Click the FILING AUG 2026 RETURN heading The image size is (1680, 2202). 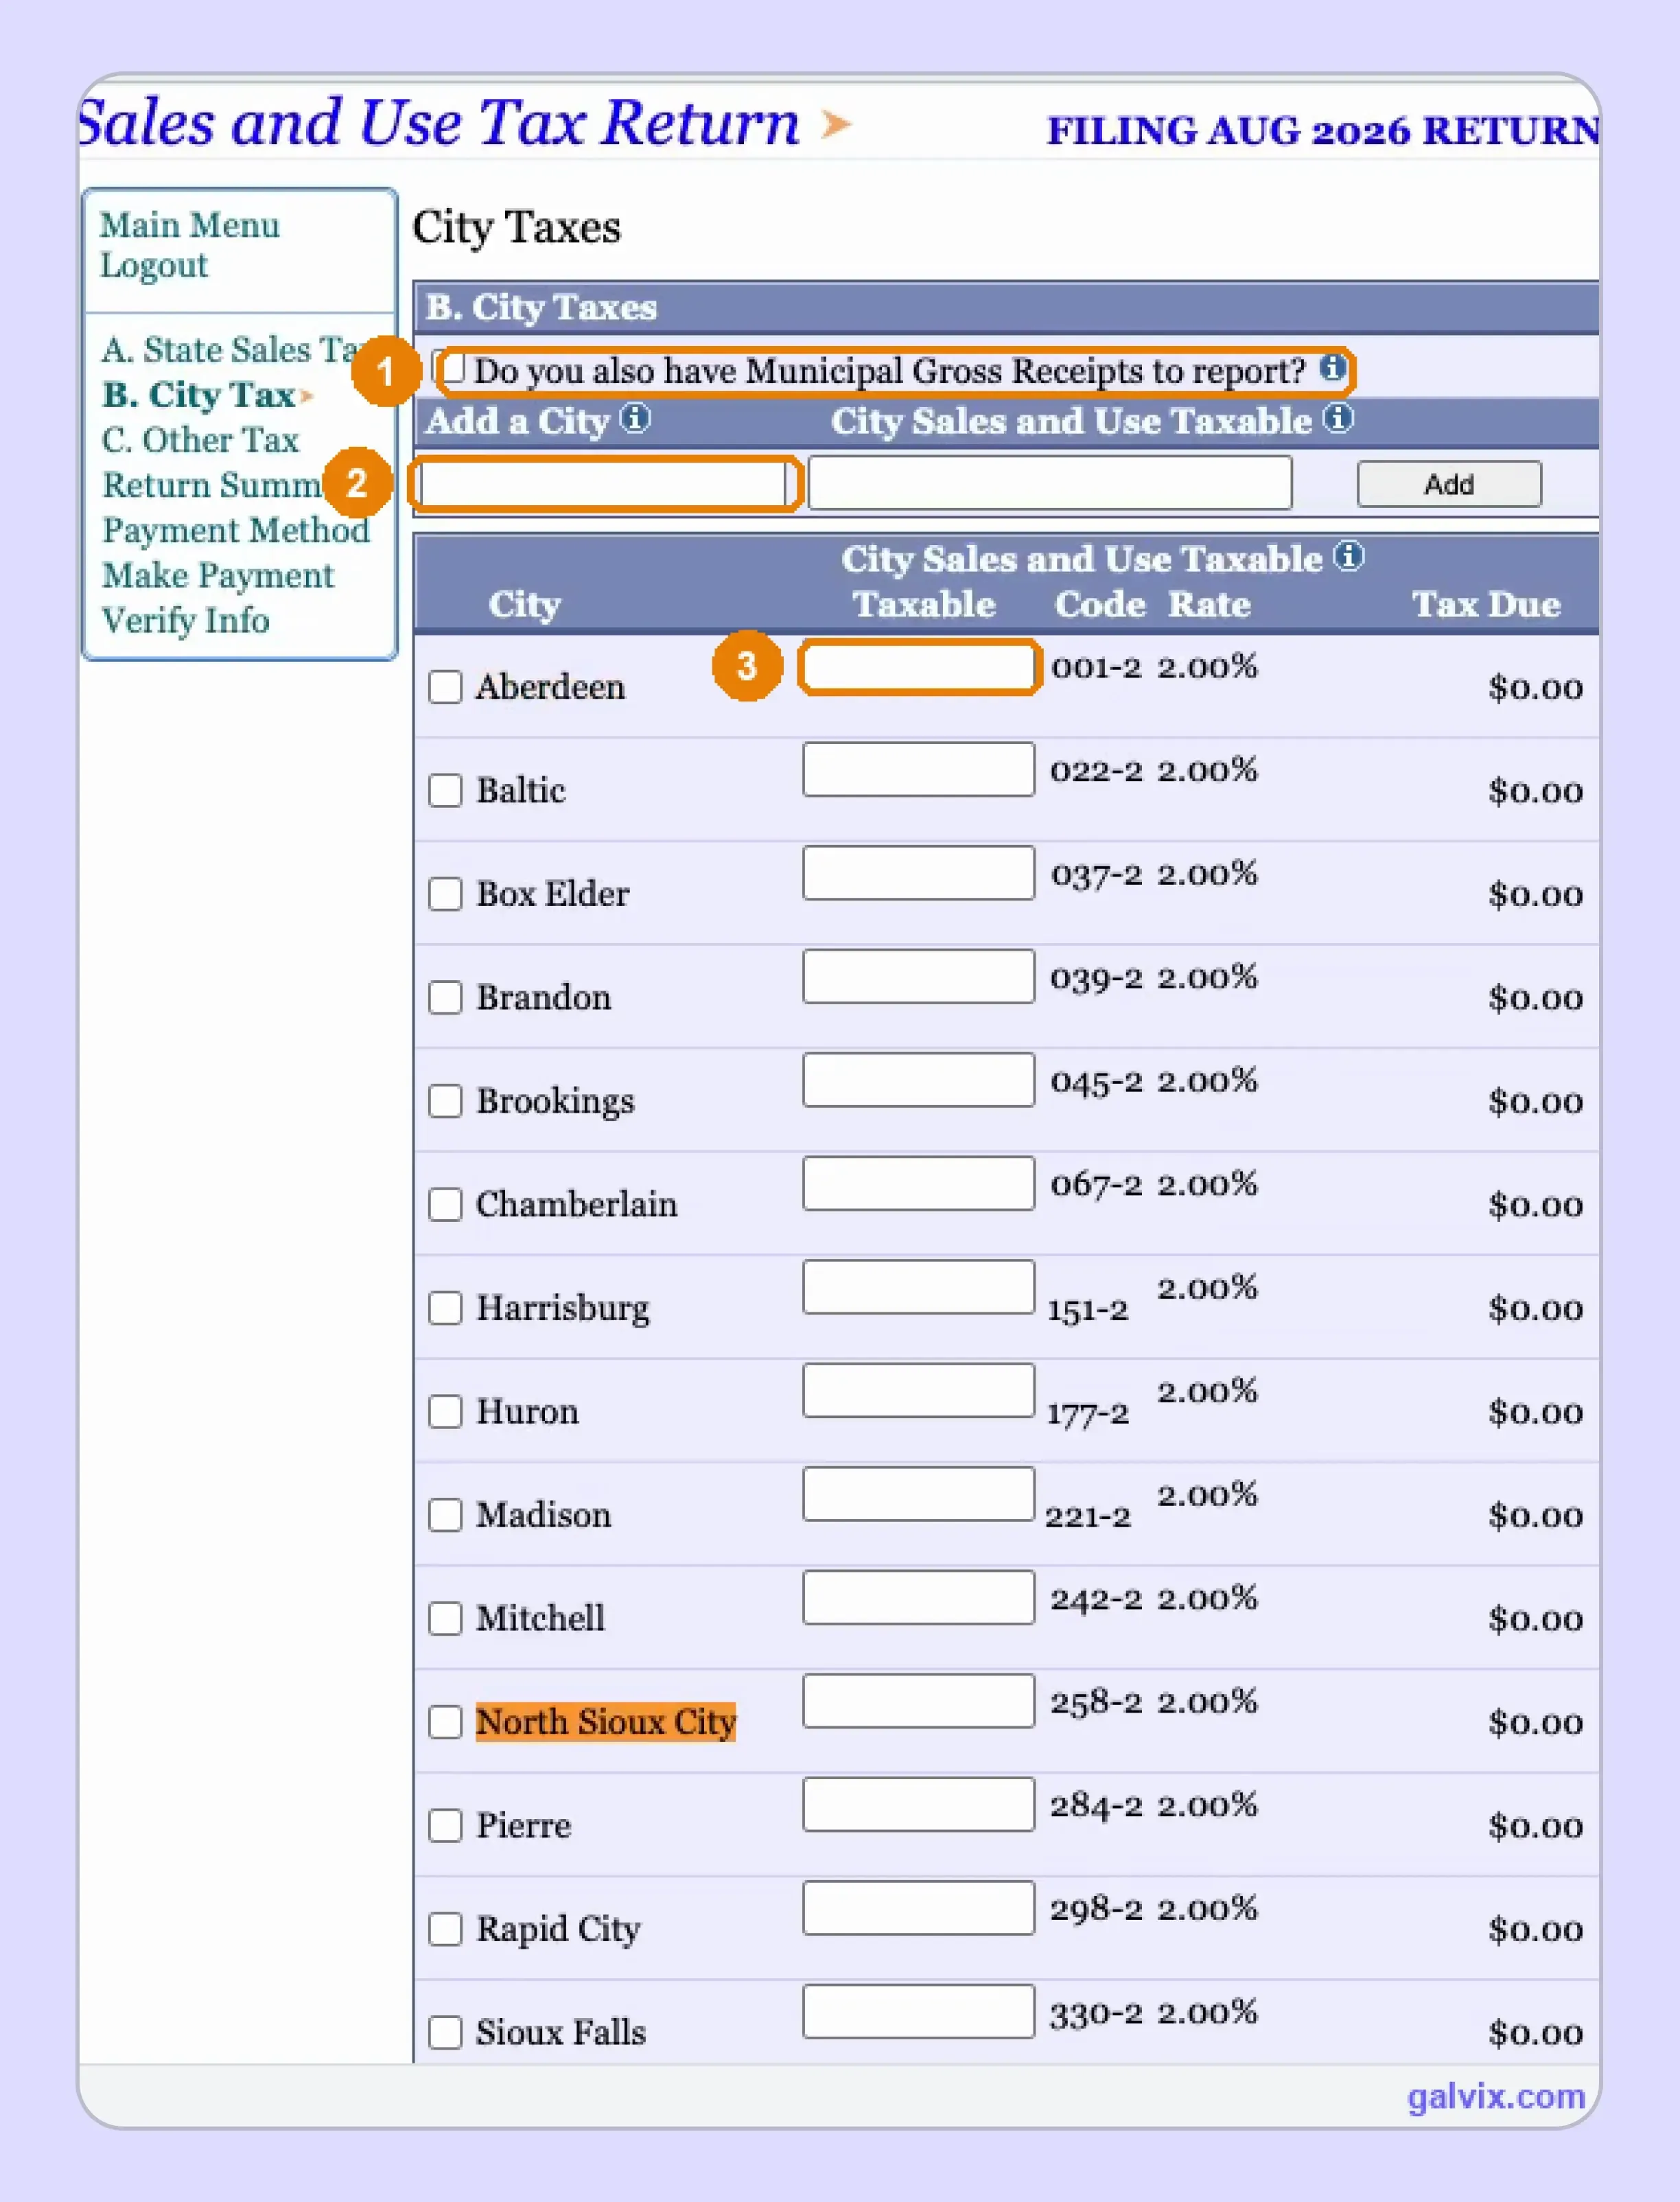(1322, 130)
